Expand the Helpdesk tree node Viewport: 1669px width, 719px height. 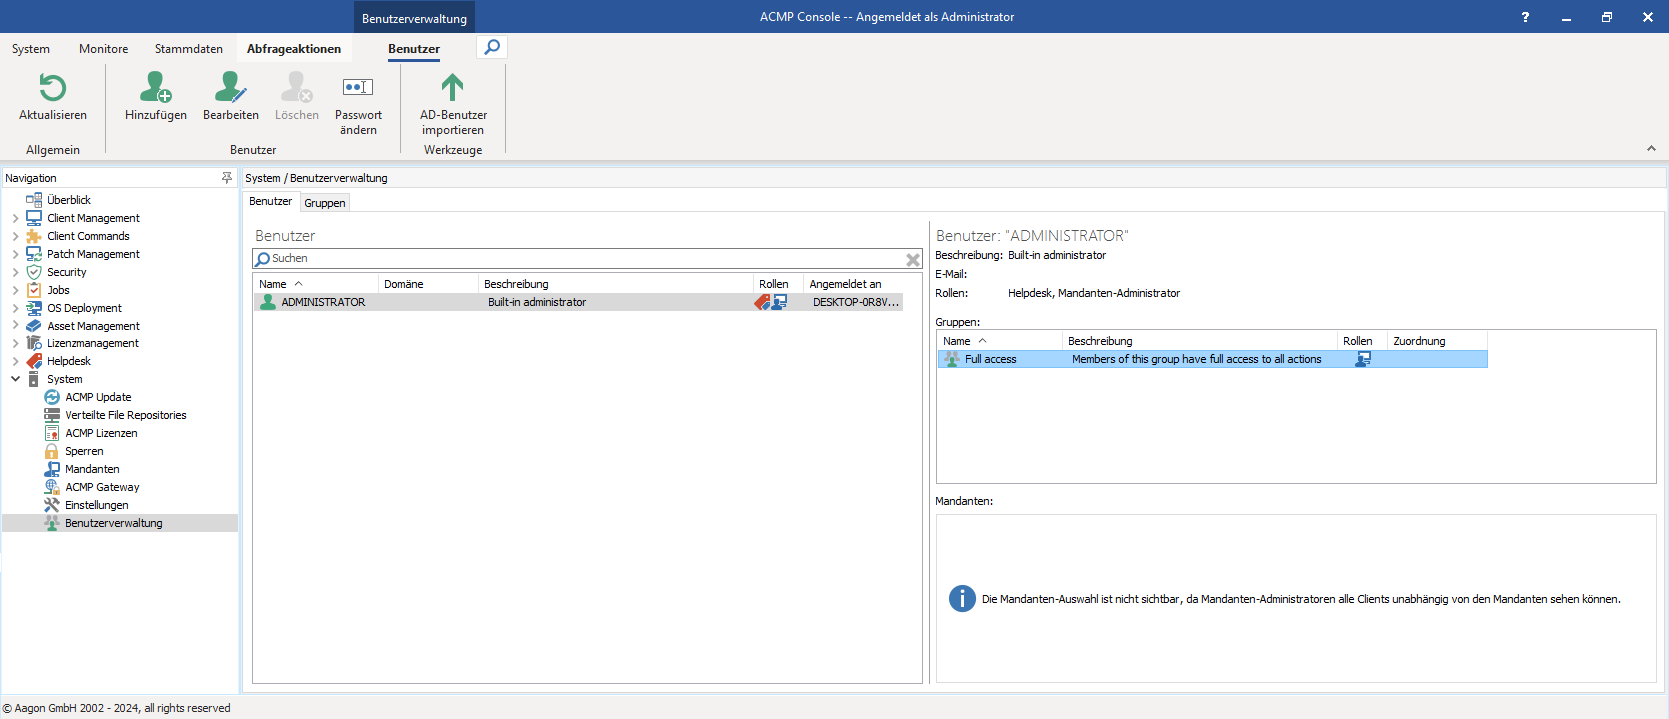[x=15, y=361]
